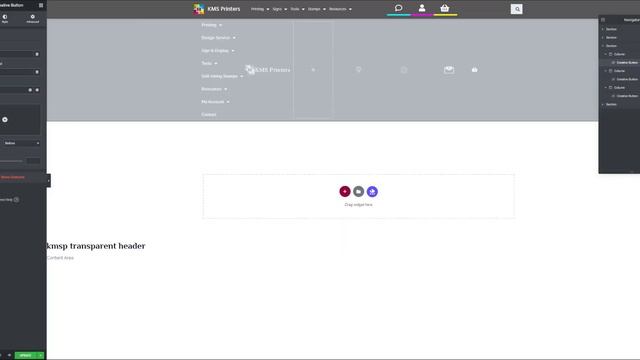Expand Design Service in vertical menu
The width and height of the screenshot is (640, 360).
coord(218,38)
